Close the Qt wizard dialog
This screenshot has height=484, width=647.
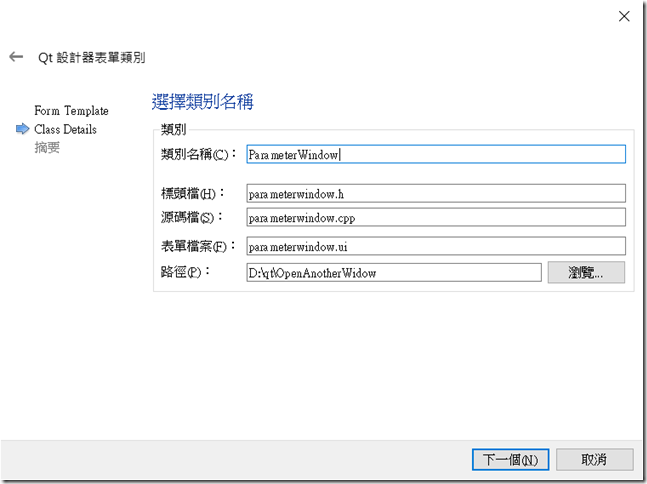click(x=624, y=16)
